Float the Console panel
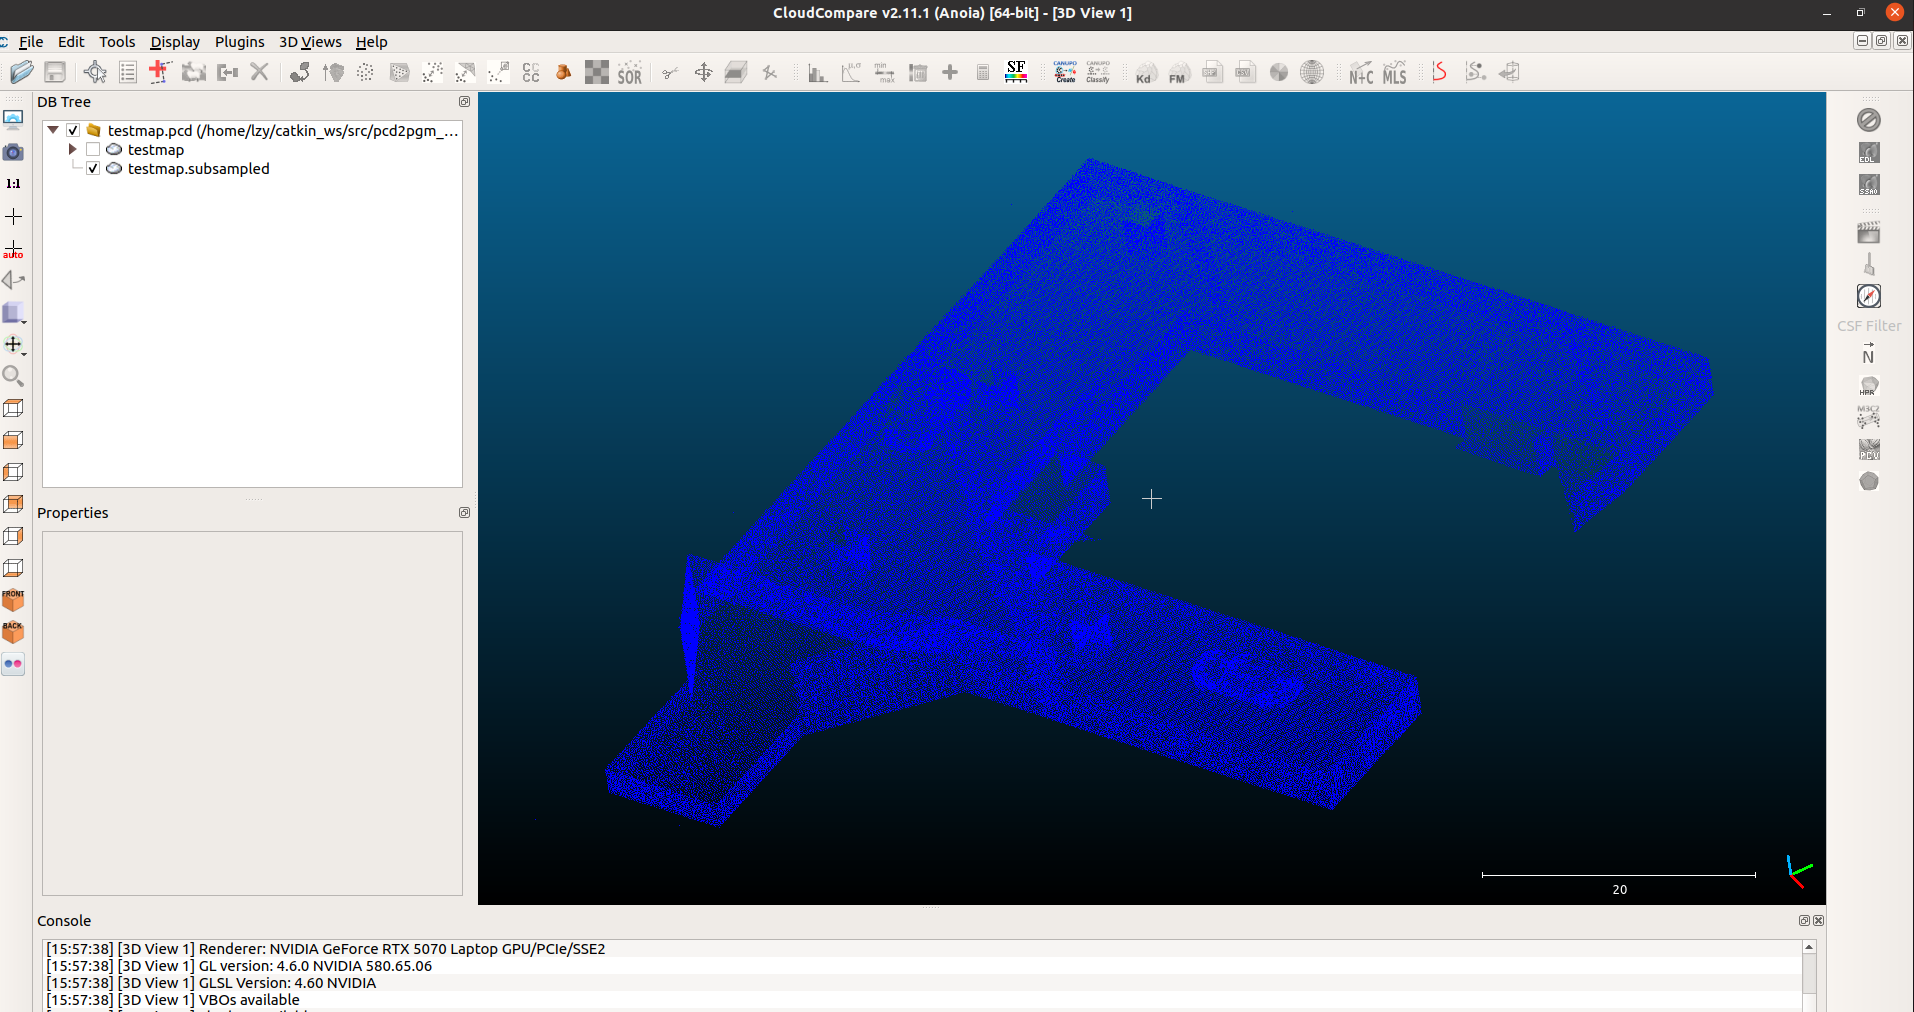 pos(1805,921)
